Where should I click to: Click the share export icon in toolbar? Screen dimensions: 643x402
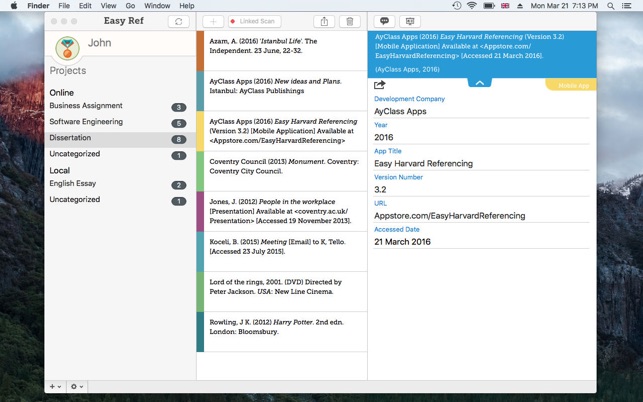[323, 21]
